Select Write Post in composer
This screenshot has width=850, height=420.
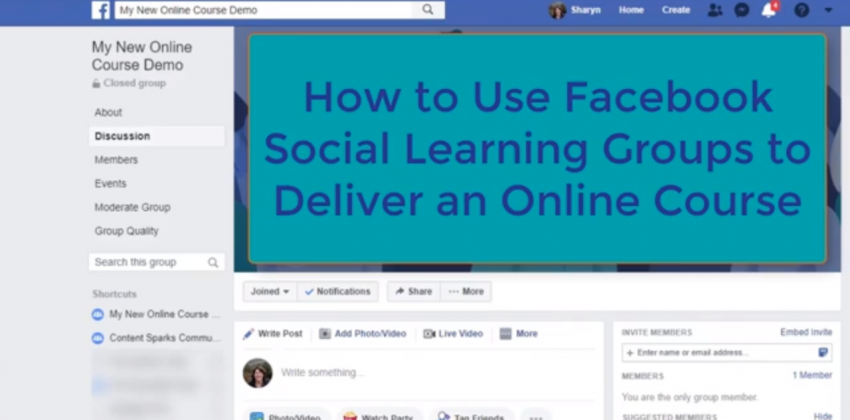click(280, 334)
